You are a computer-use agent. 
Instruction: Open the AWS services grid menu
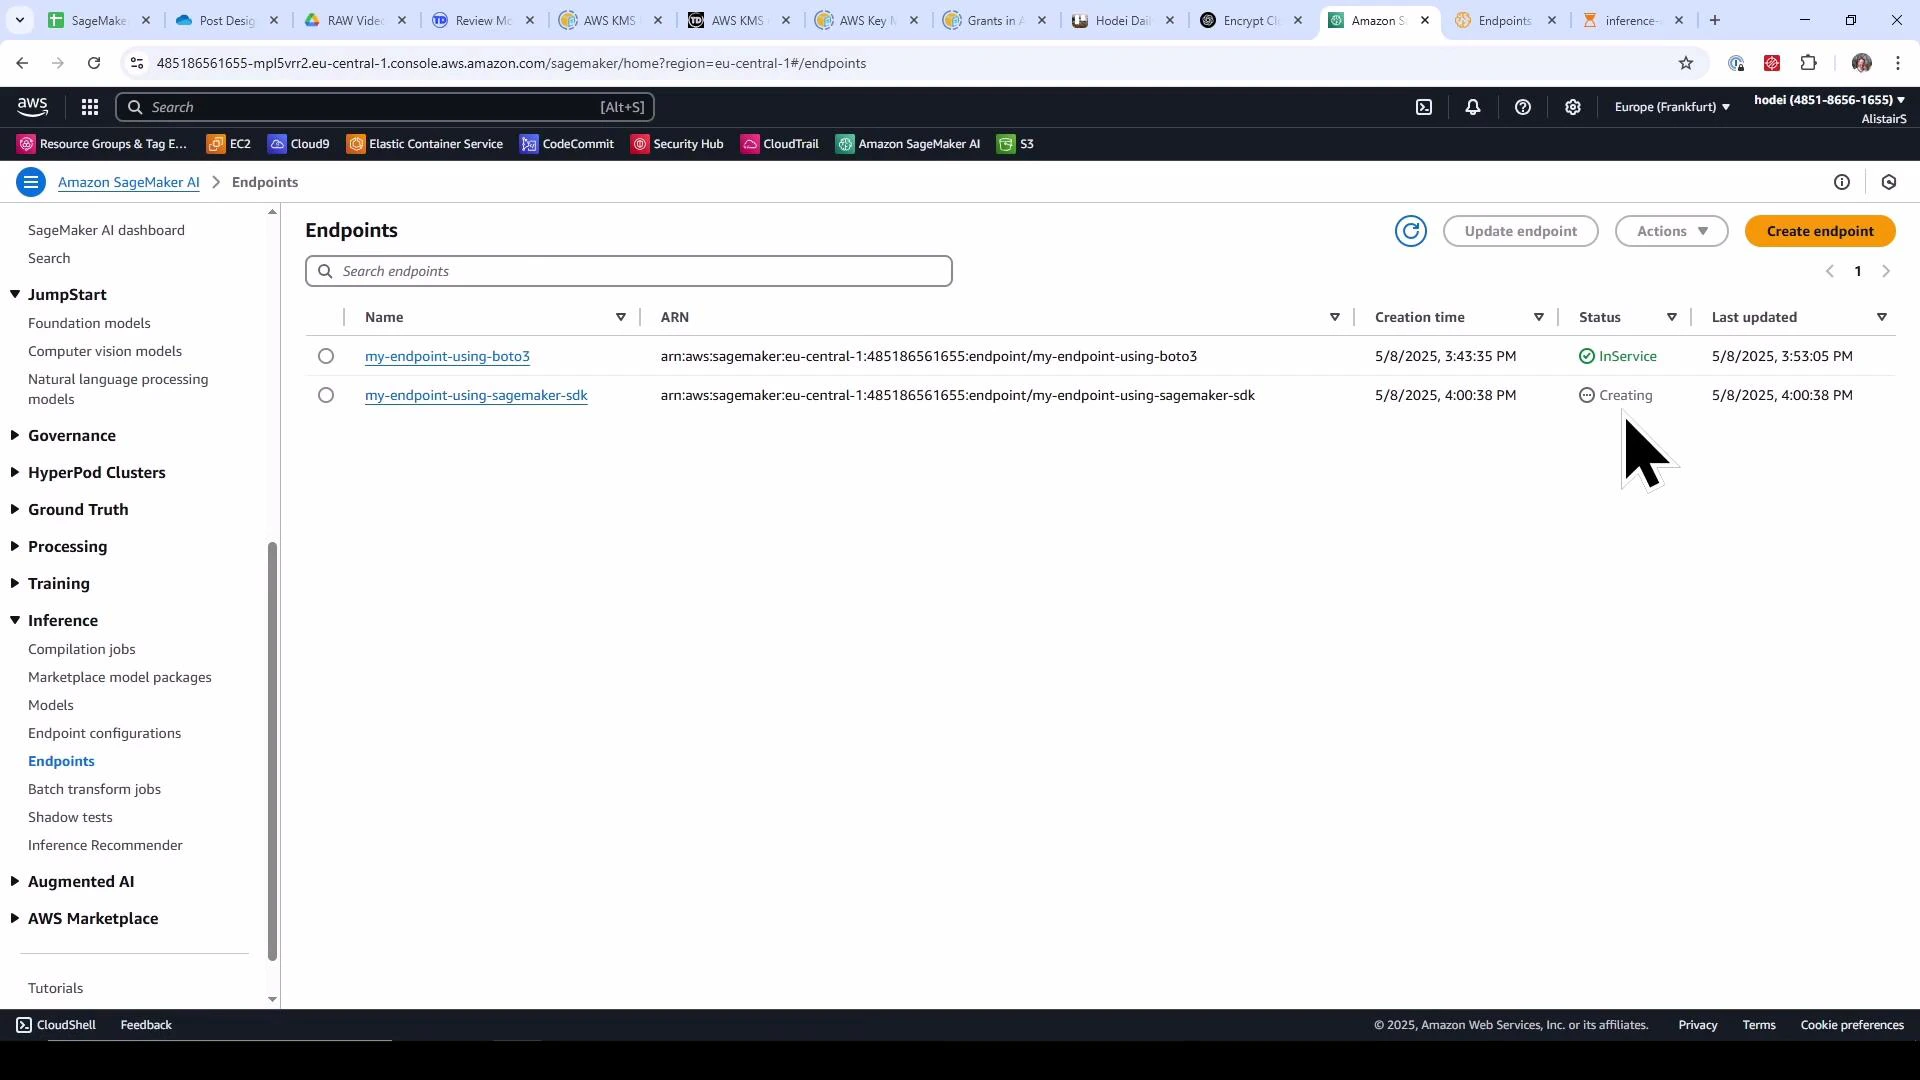pos(89,107)
